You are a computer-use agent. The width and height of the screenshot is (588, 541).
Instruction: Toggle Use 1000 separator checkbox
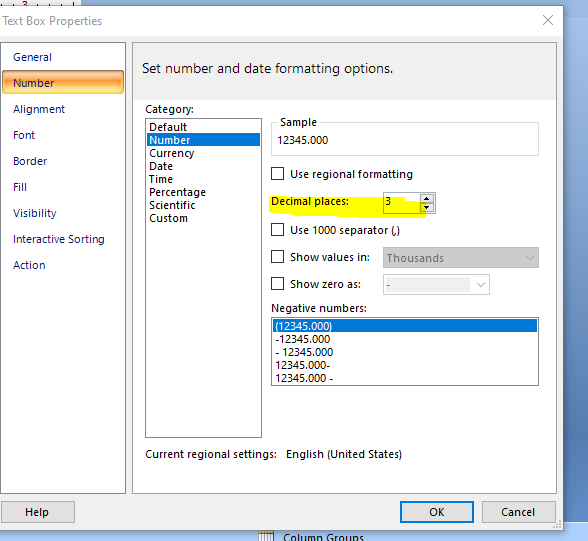278,230
